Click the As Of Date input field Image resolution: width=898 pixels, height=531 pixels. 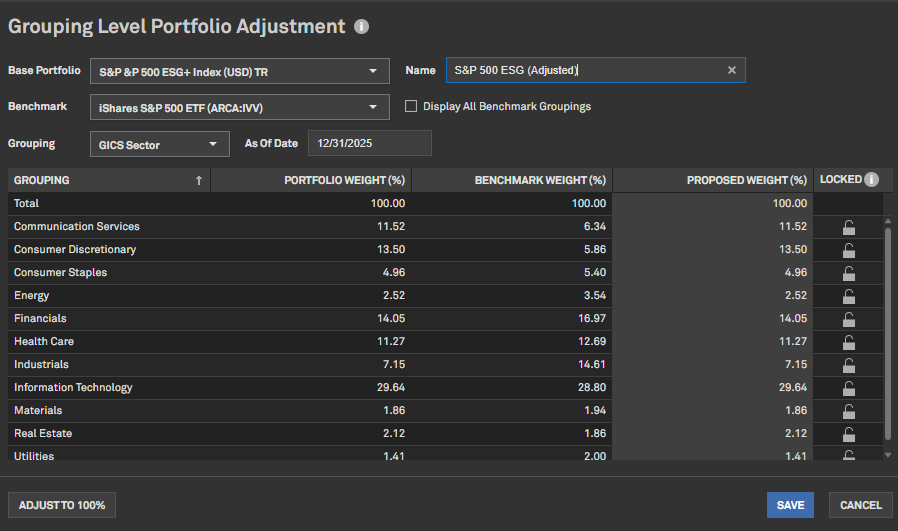pos(369,143)
